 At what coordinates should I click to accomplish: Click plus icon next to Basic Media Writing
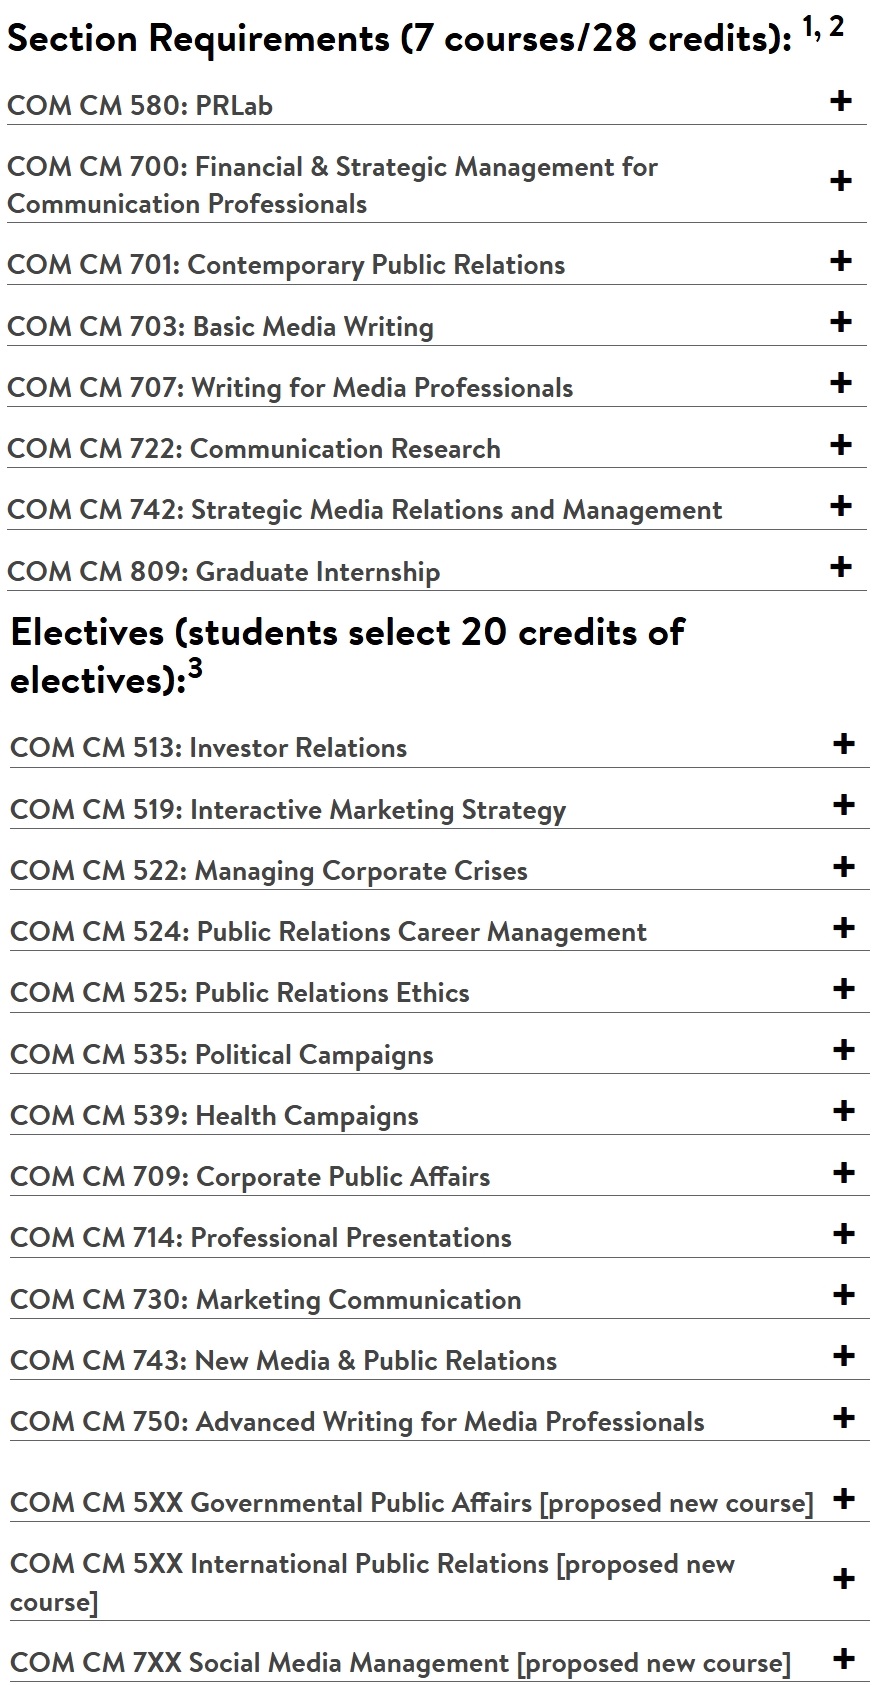click(840, 321)
